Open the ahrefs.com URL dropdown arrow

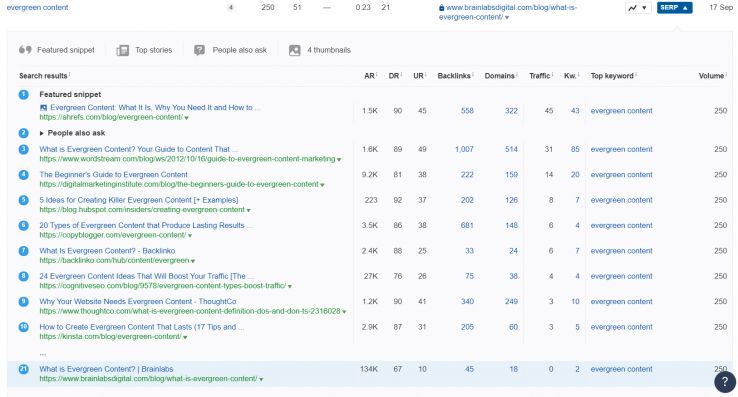(187, 118)
